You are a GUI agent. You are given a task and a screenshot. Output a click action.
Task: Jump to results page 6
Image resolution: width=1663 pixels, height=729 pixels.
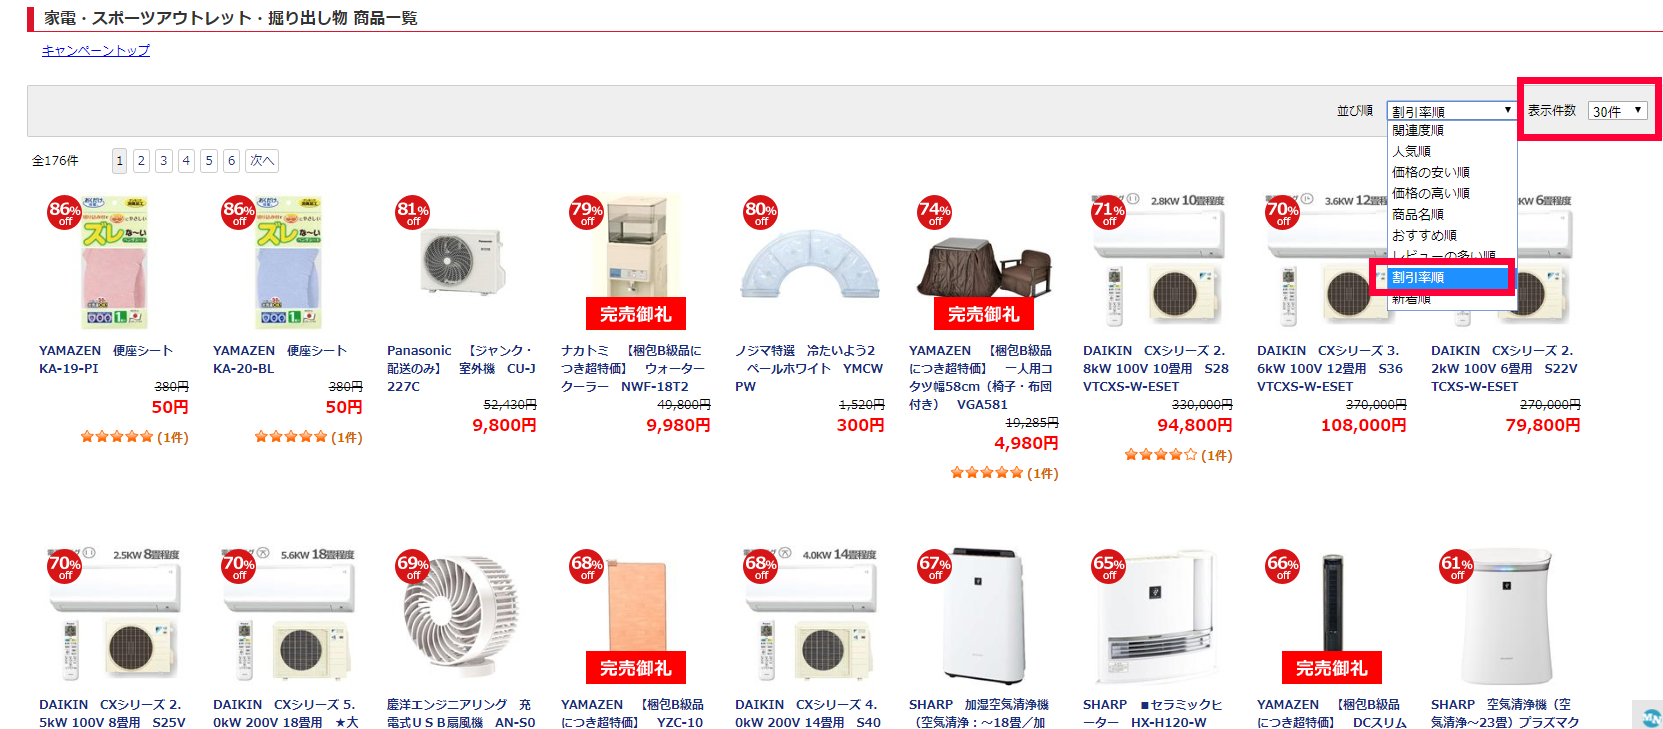pos(231,160)
